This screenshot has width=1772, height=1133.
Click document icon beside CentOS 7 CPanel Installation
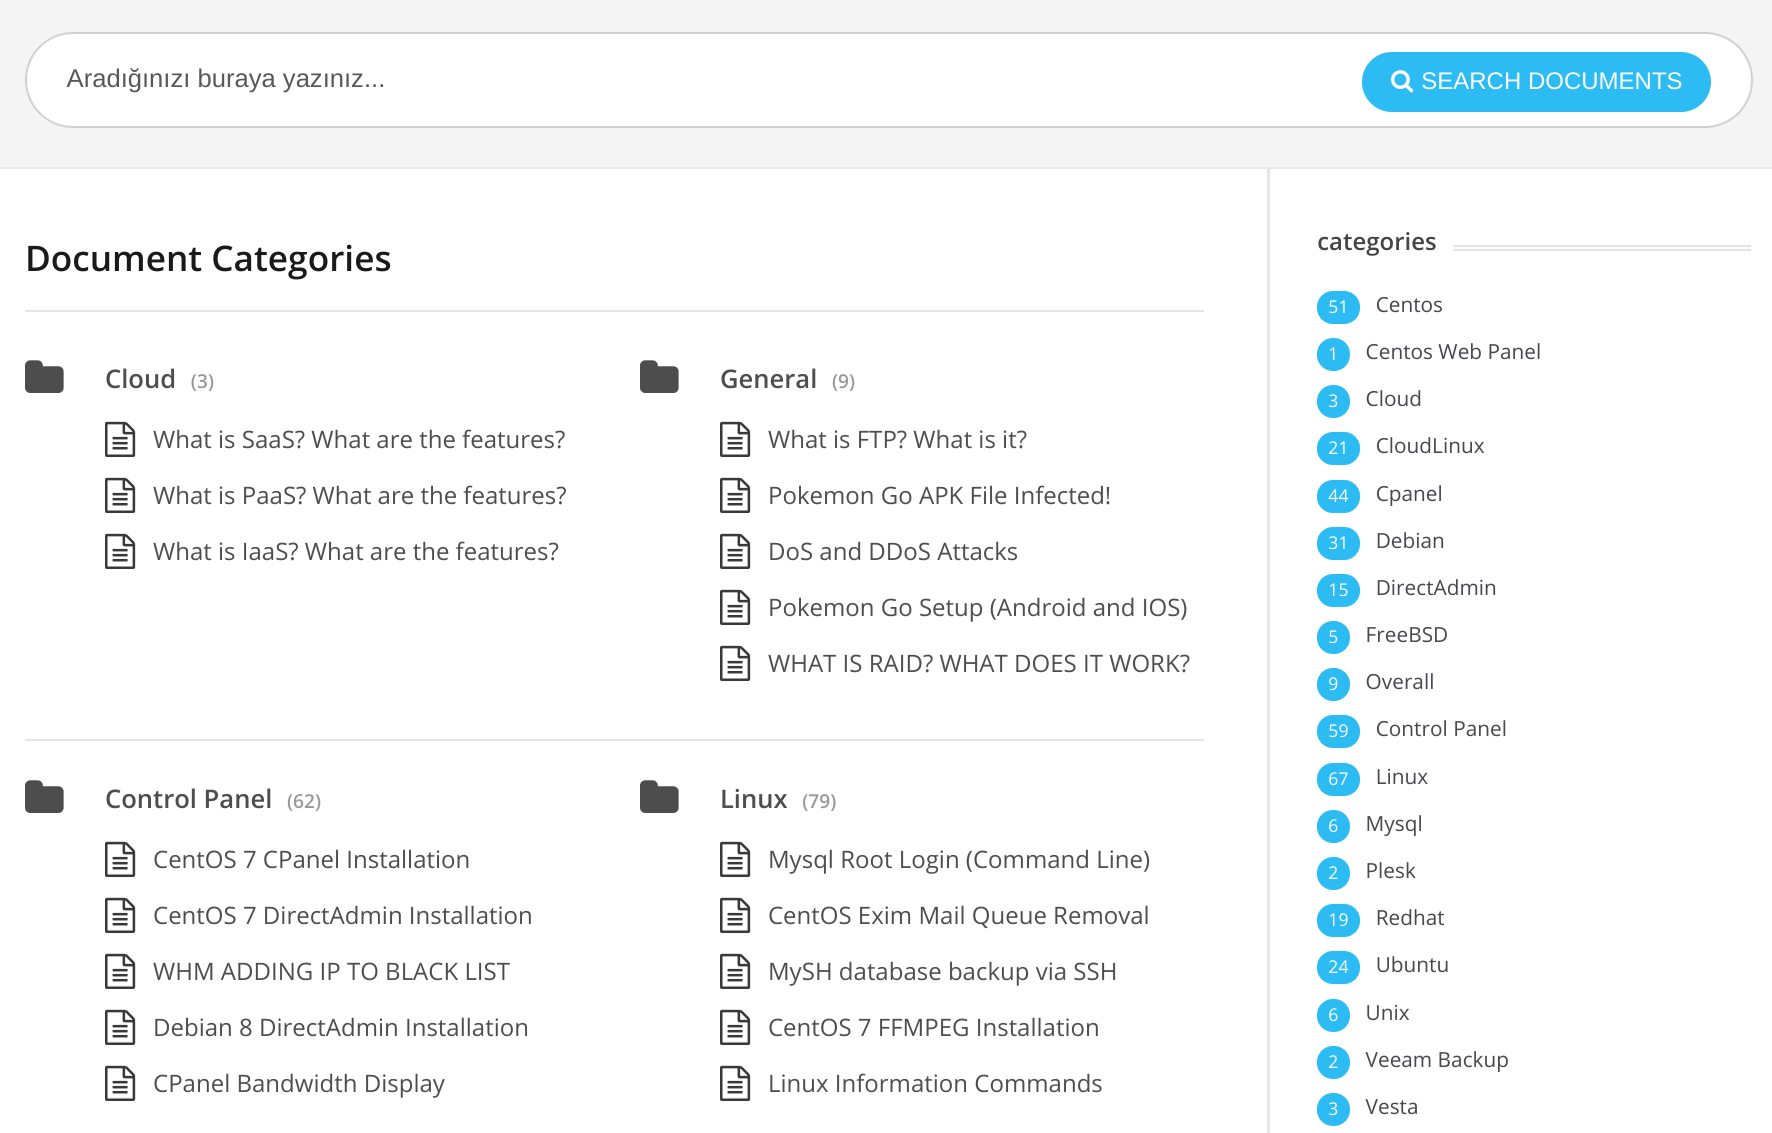click(x=120, y=859)
